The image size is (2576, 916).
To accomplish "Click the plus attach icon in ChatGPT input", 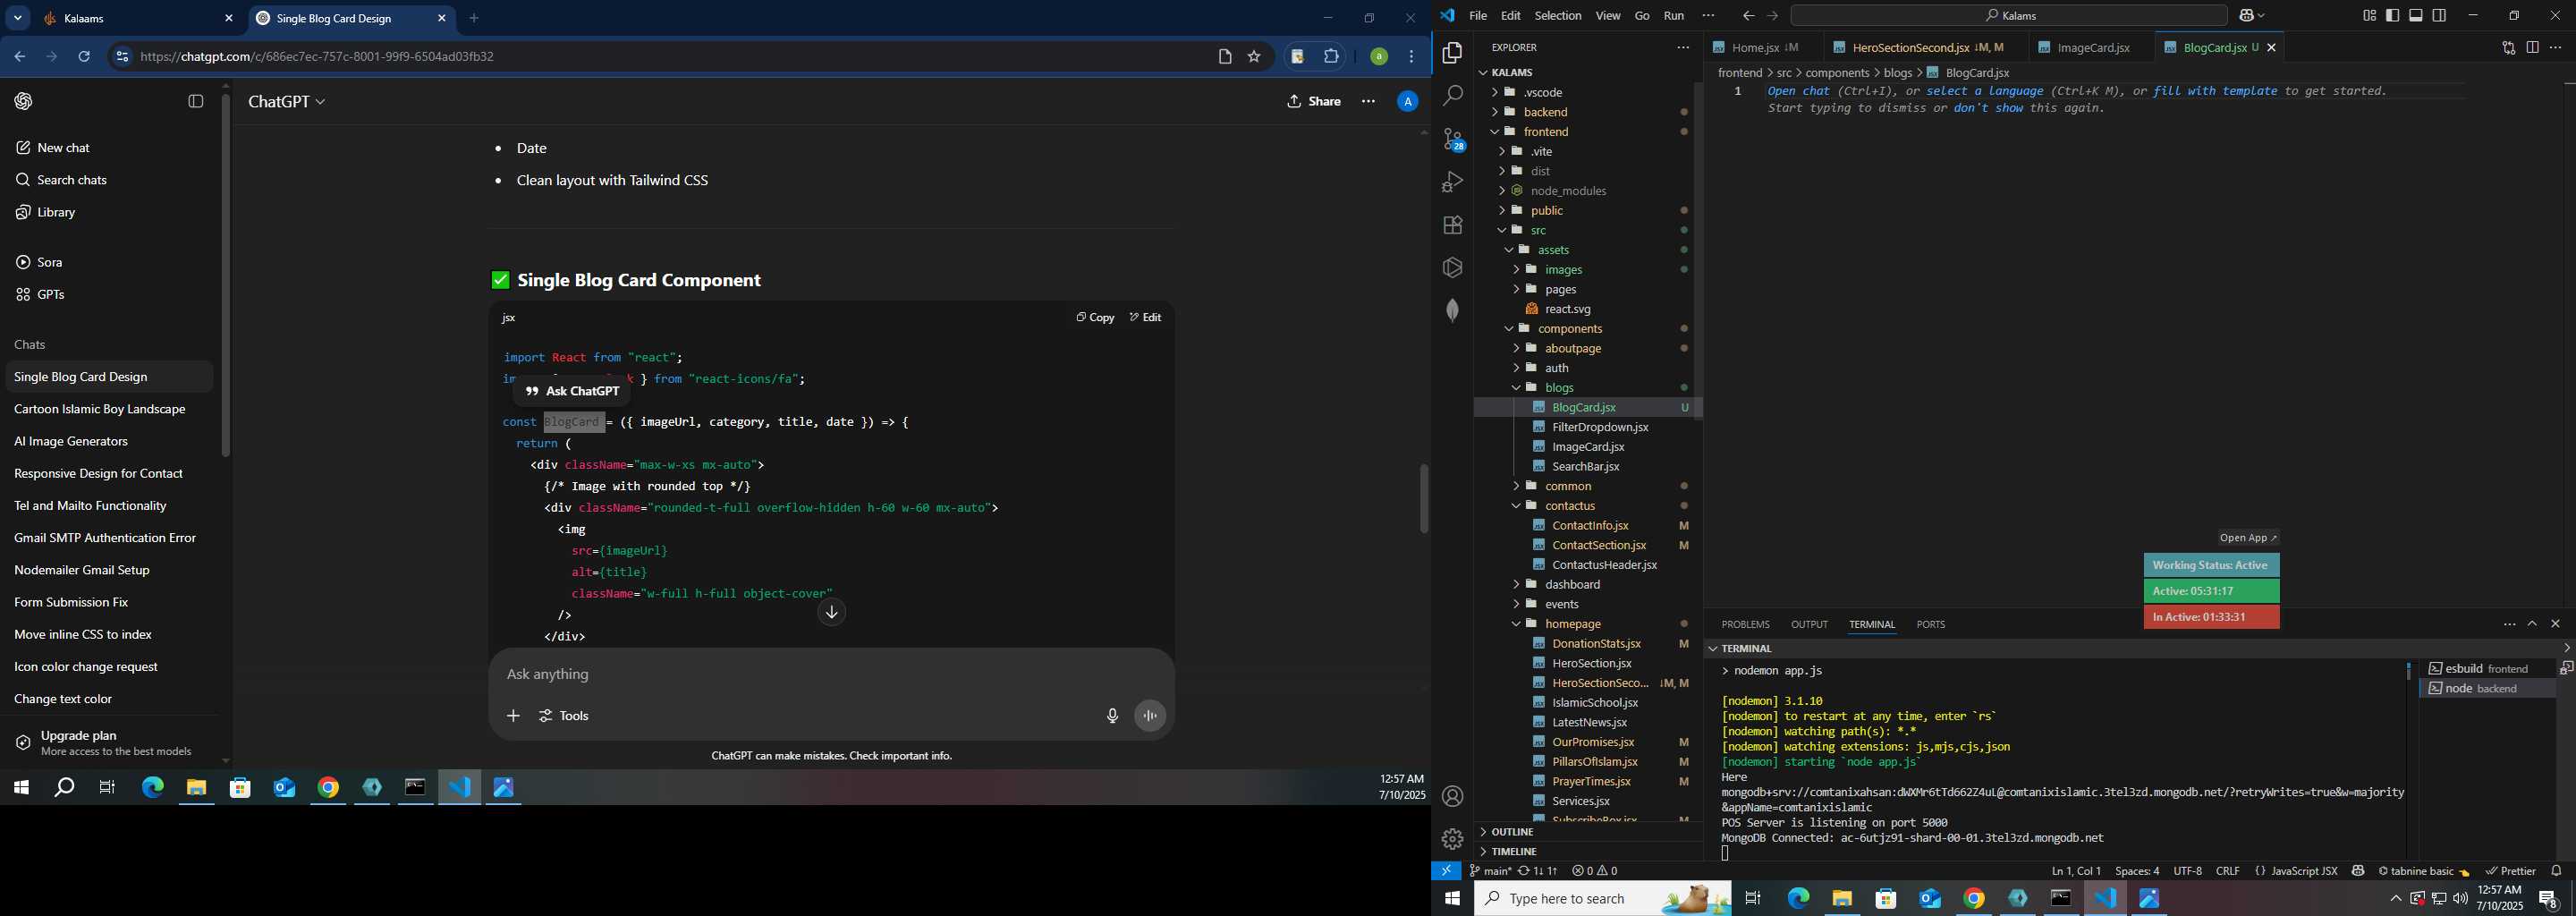I will coord(513,716).
